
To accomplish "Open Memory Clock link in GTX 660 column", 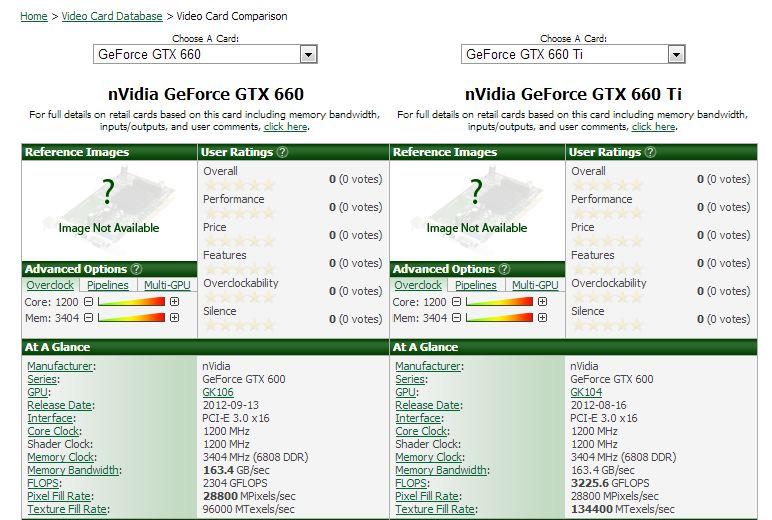I will coord(61,457).
